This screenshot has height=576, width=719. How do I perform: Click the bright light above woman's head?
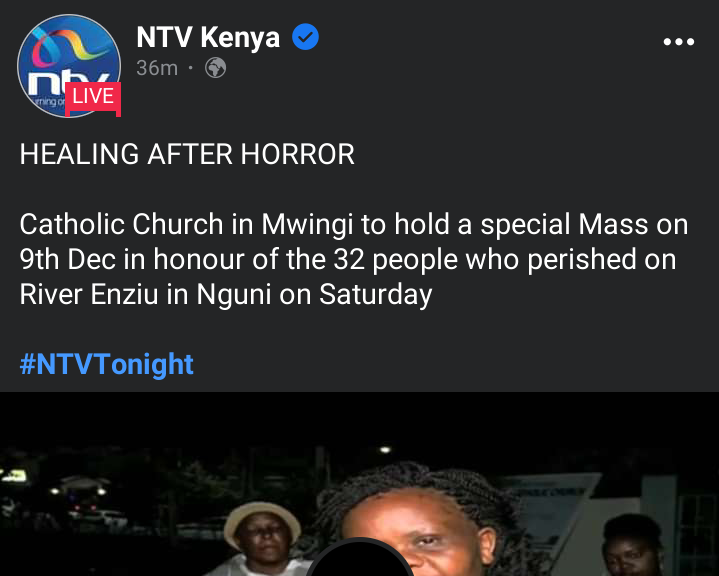tap(385, 449)
